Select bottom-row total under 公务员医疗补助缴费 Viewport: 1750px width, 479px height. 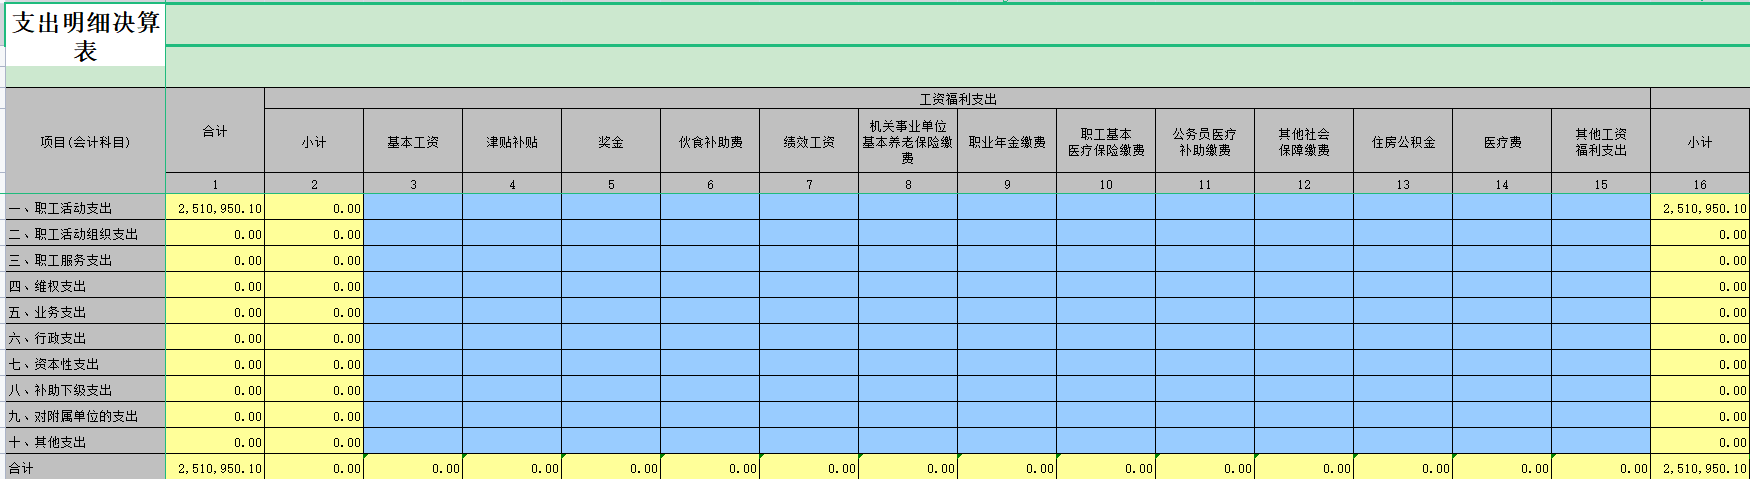(1205, 468)
